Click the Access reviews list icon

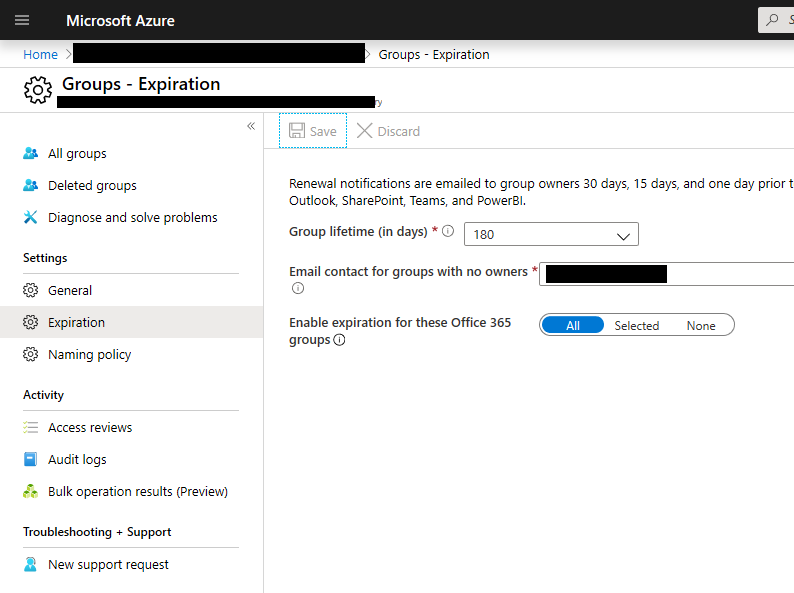point(31,428)
